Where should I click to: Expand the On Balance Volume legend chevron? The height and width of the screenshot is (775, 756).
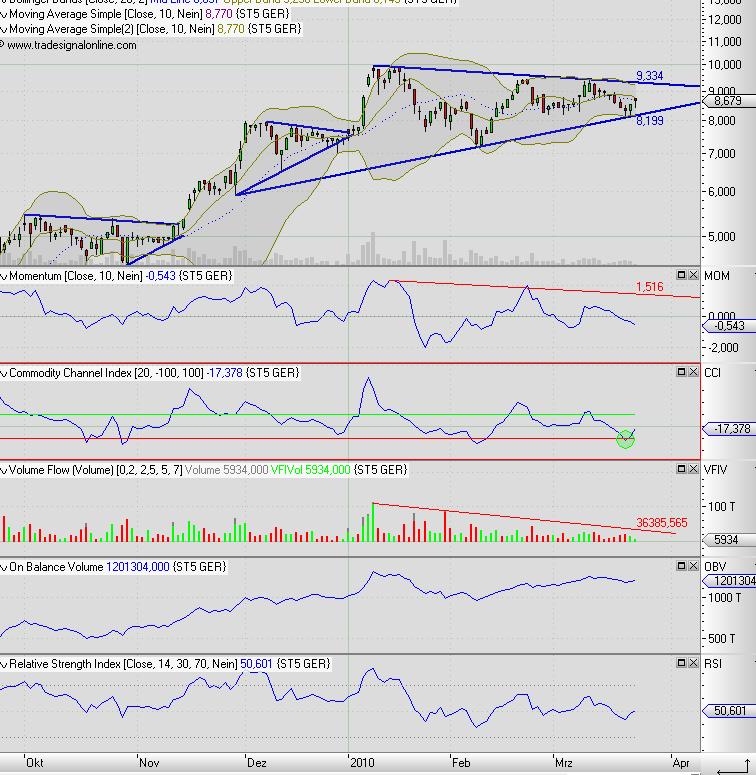click(x=4, y=567)
